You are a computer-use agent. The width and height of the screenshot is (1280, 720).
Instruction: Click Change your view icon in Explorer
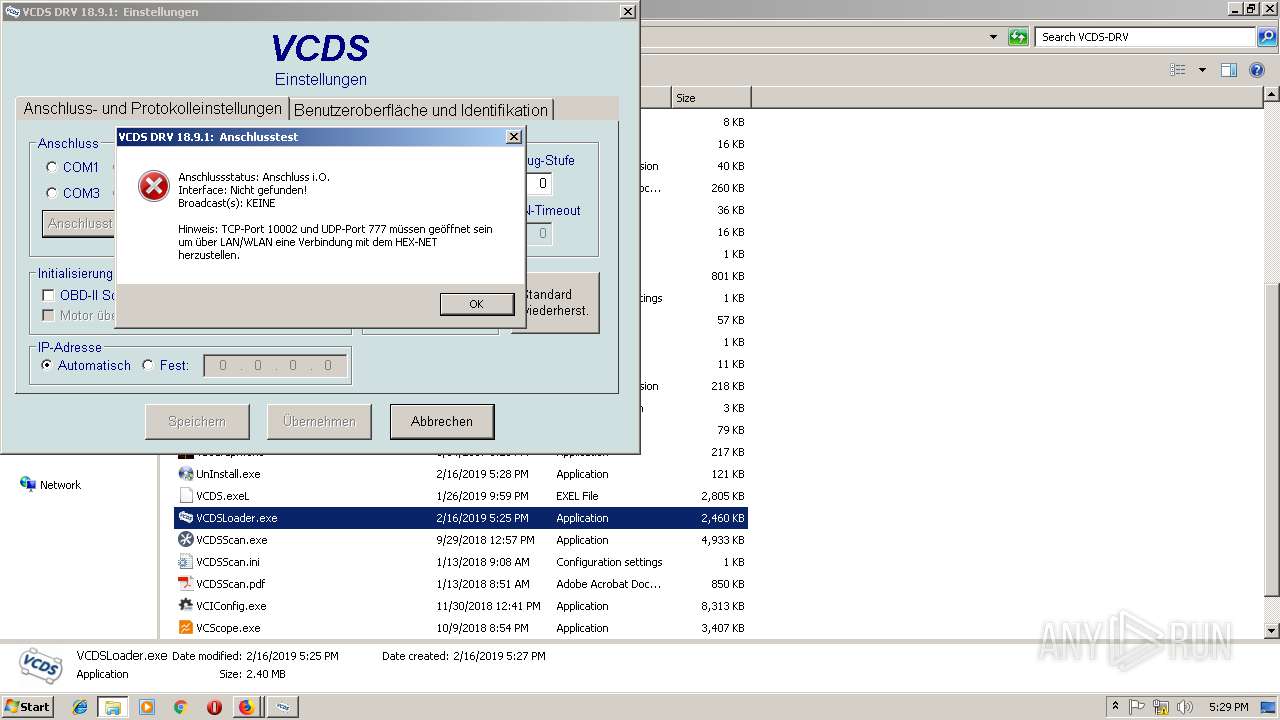(1178, 70)
